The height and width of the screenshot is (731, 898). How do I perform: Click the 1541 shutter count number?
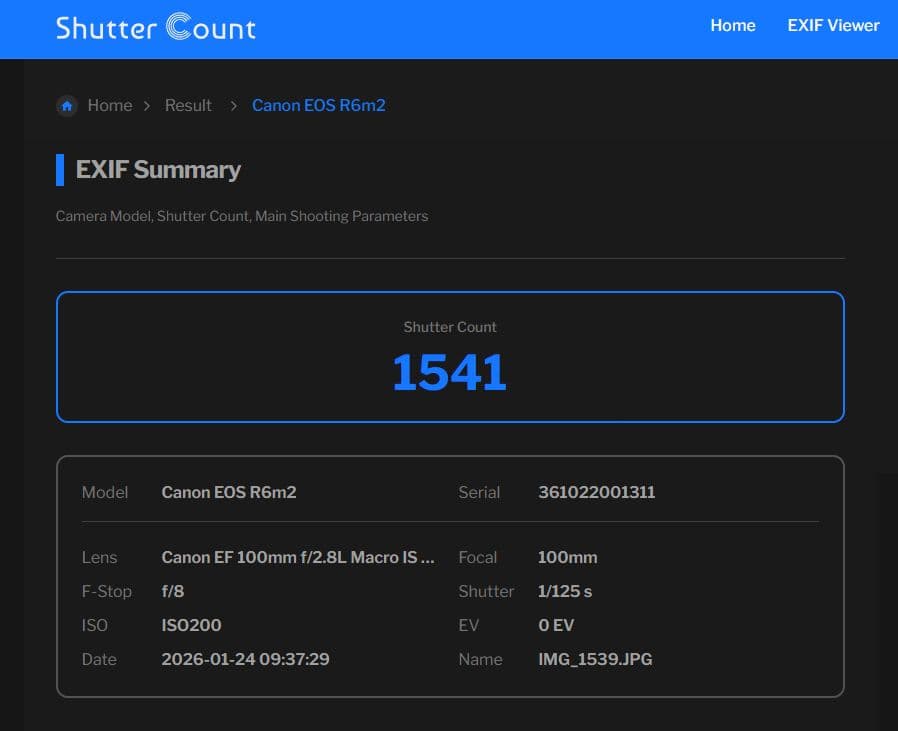click(x=449, y=372)
